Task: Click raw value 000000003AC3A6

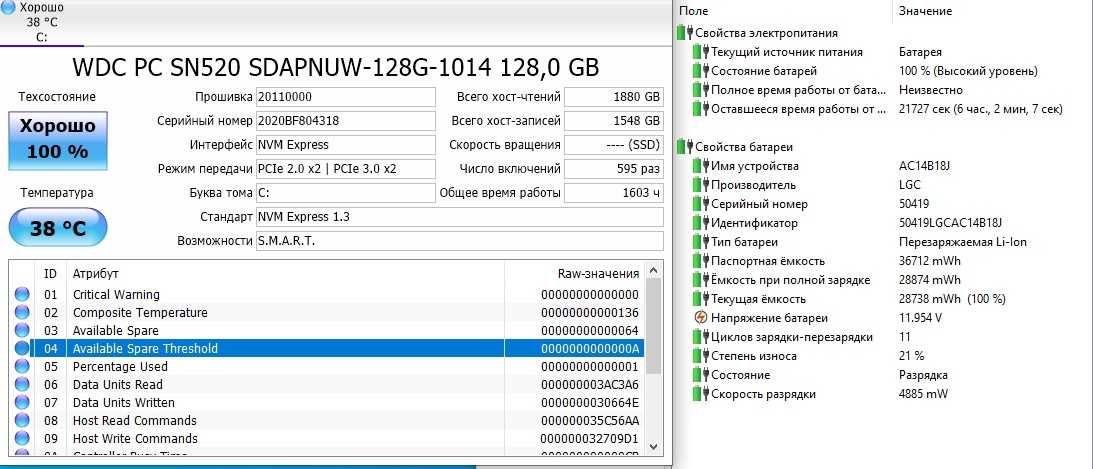Action: point(590,385)
